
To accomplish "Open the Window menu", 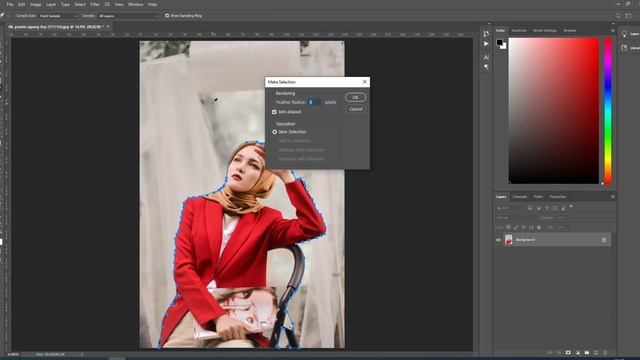I will 136,4.
